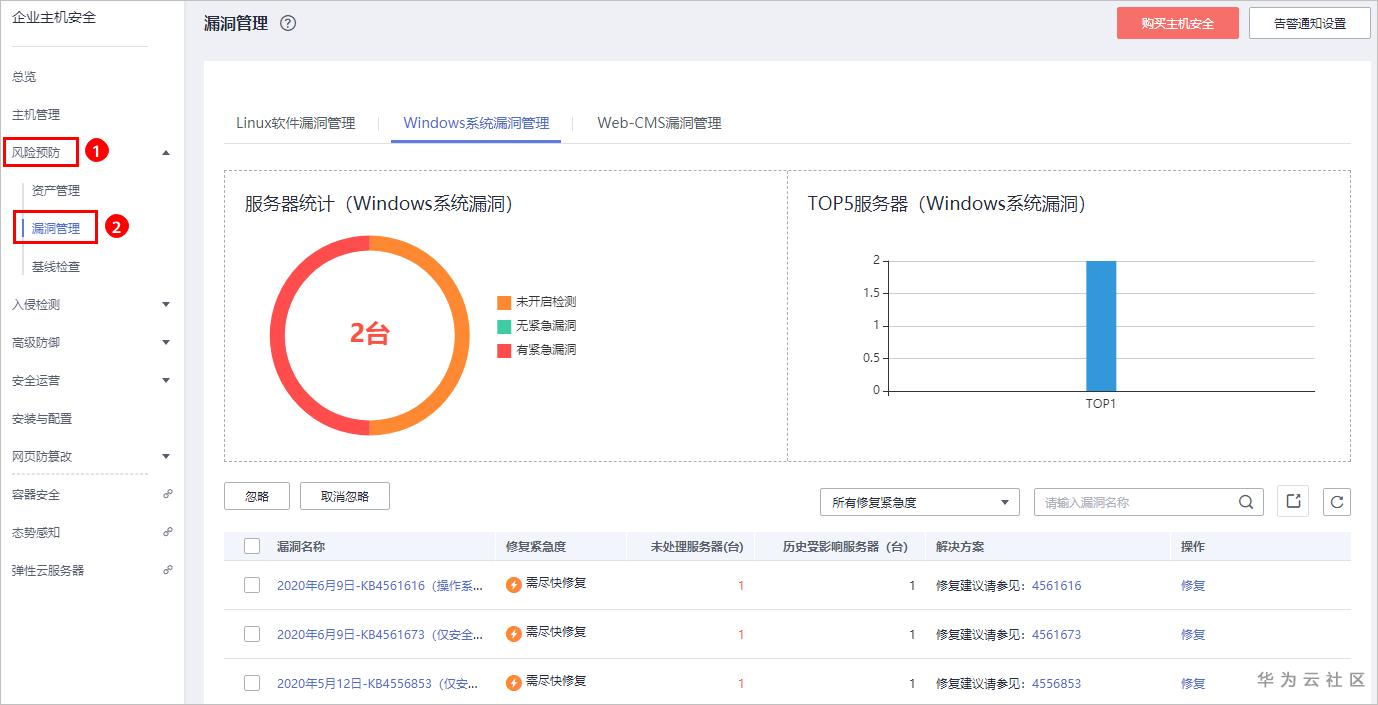
Task: Click the red 有紧急漏洞 legend swatch
Action: point(504,350)
